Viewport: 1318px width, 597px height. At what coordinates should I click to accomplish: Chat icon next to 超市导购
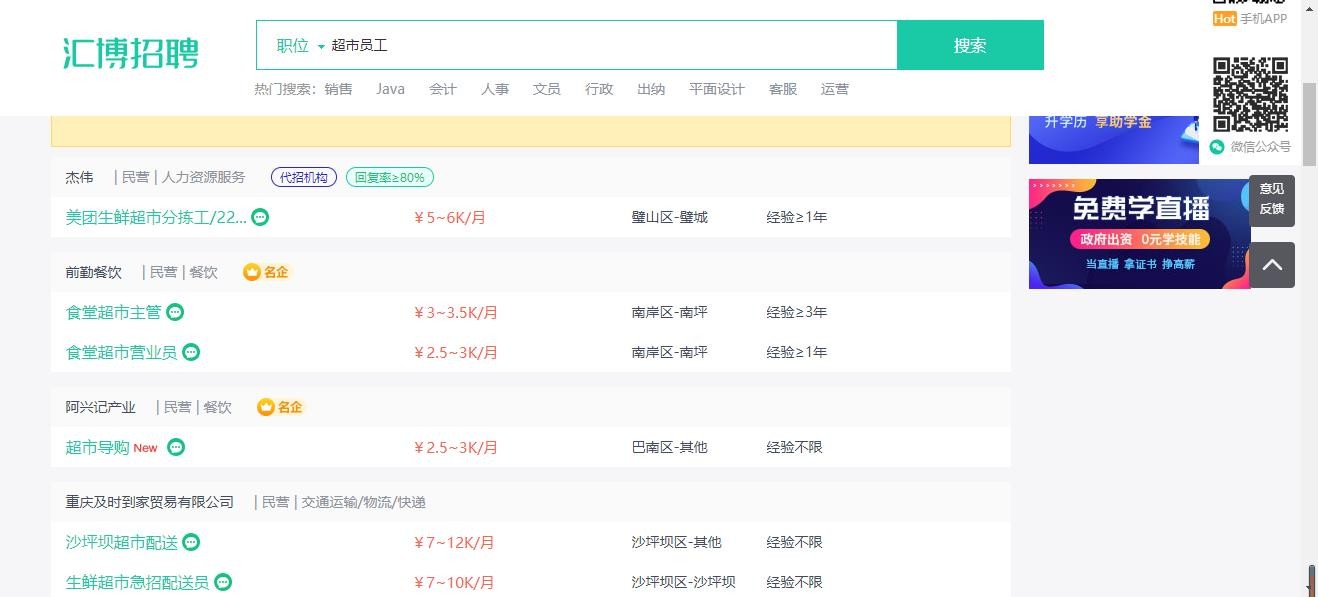click(x=176, y=447)
